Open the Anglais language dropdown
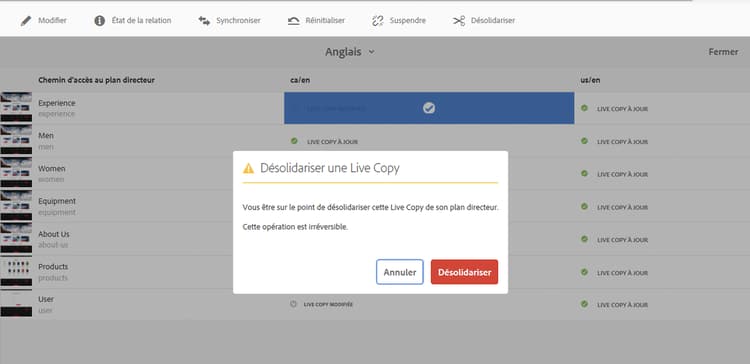Image resolution: width=750 pixels, height=364 pixels. 350,52
